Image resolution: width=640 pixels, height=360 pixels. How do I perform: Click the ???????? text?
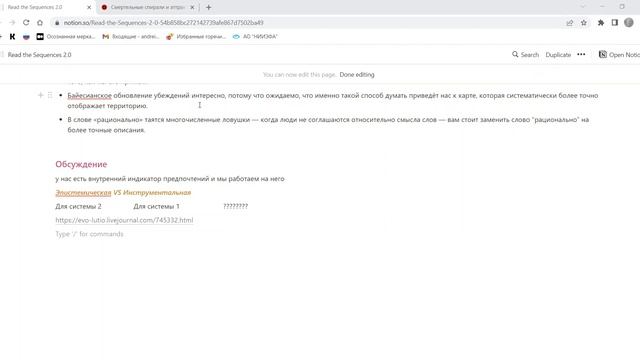coord(236,207)
